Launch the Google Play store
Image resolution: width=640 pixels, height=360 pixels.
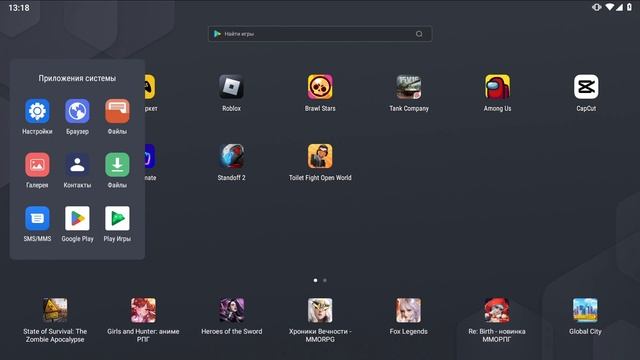pos(77,218)
